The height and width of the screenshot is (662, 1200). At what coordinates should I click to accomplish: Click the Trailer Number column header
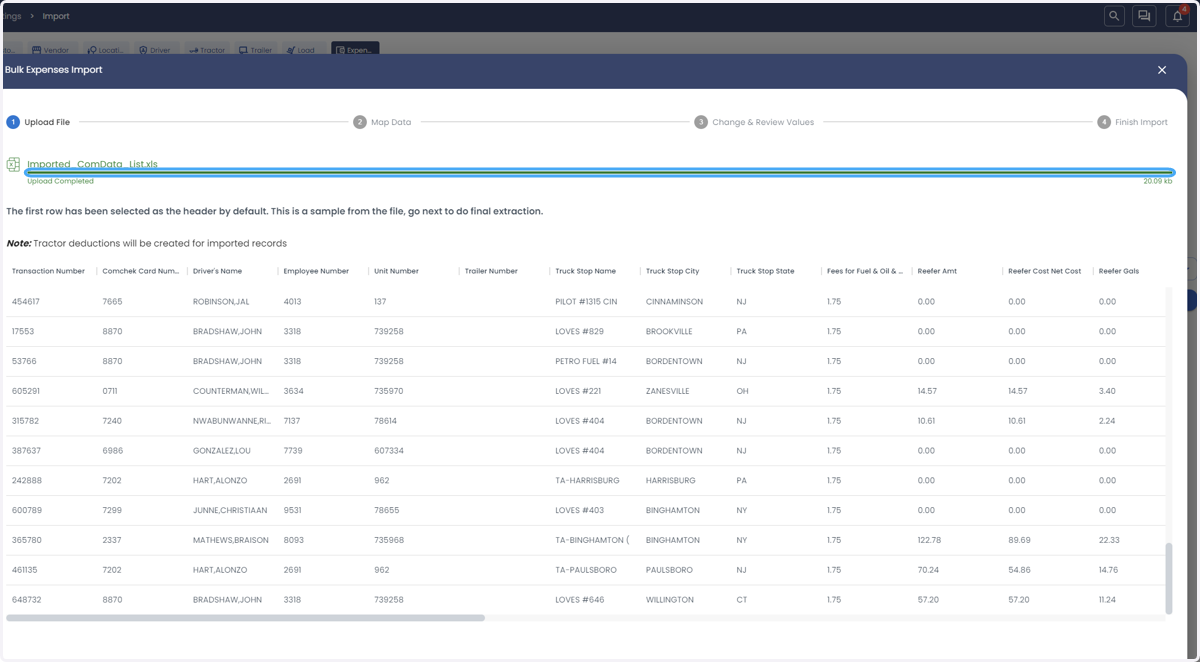pyautogui.click(x=491, y=271)
